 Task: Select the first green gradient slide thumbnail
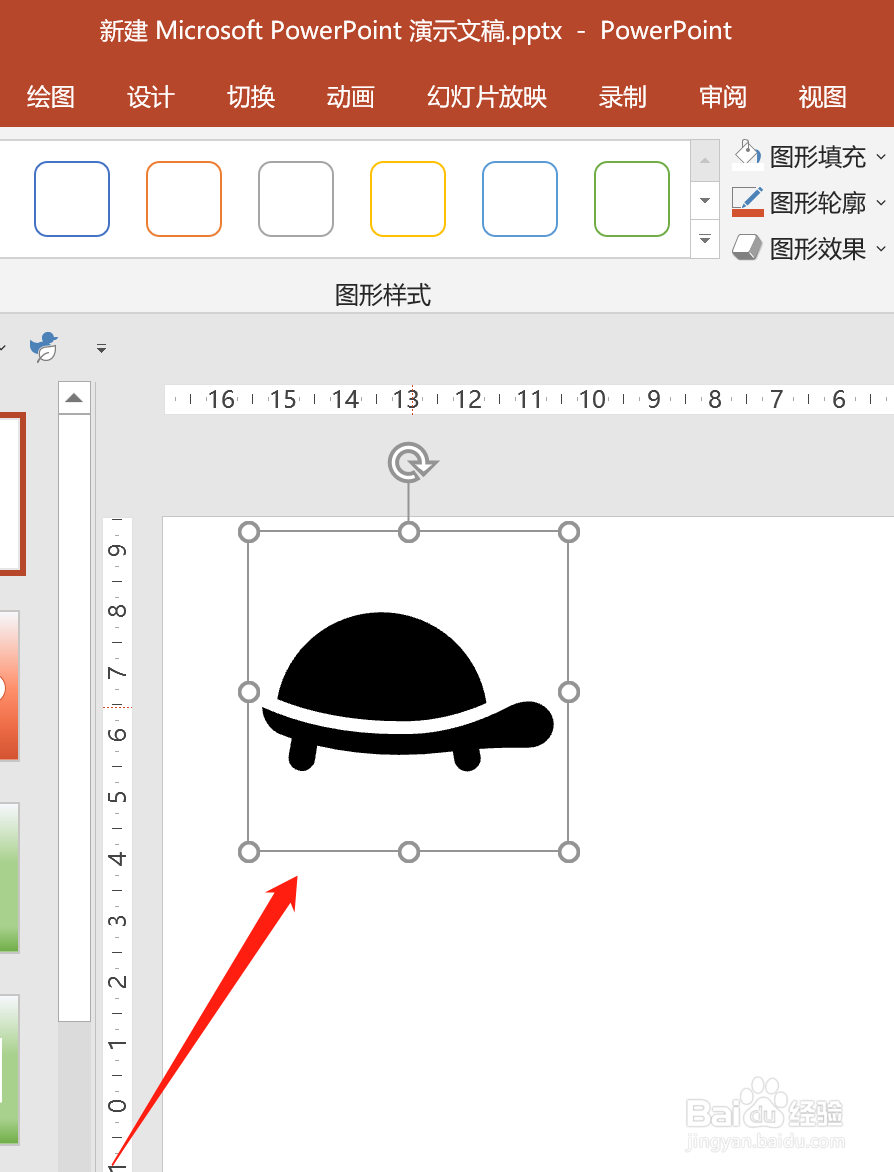click(x=9, y=878)
